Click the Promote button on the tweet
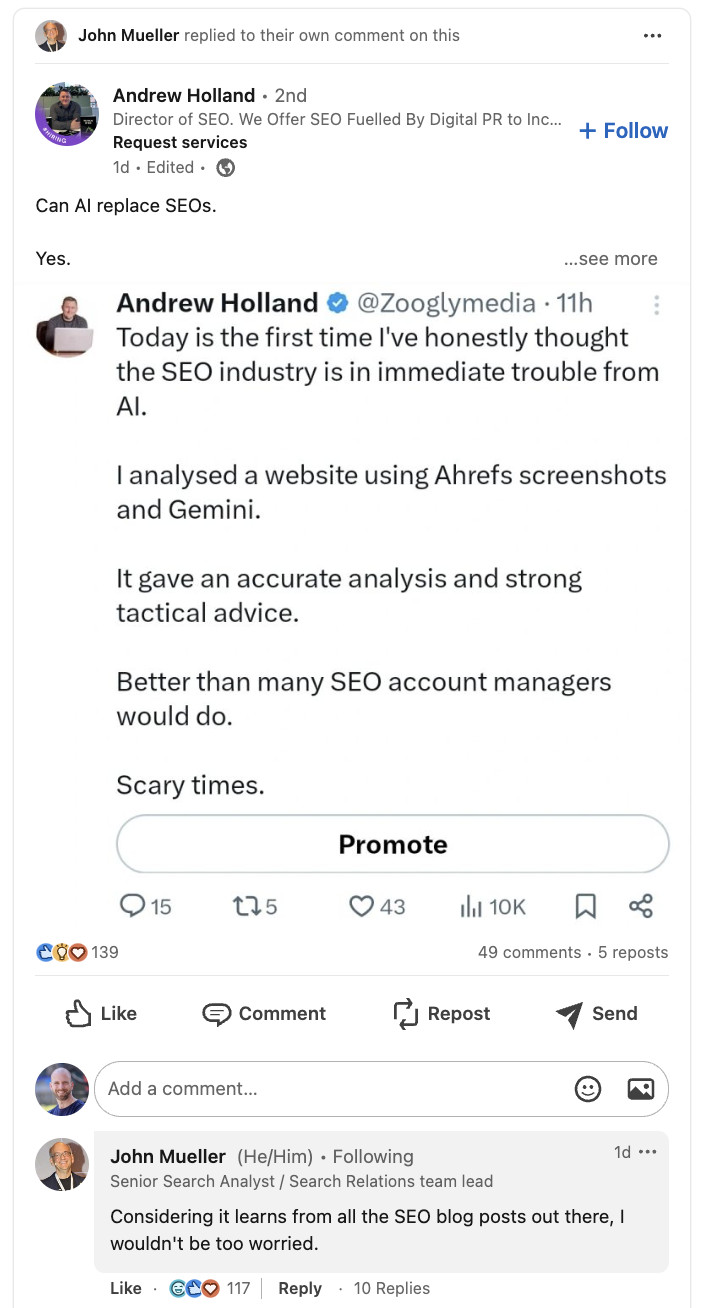 click(x=392, y=843)
